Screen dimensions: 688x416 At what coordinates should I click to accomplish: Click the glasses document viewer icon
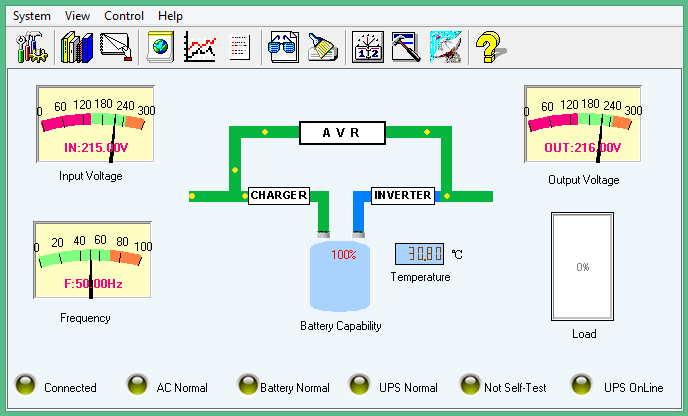(x=283, y=47)
